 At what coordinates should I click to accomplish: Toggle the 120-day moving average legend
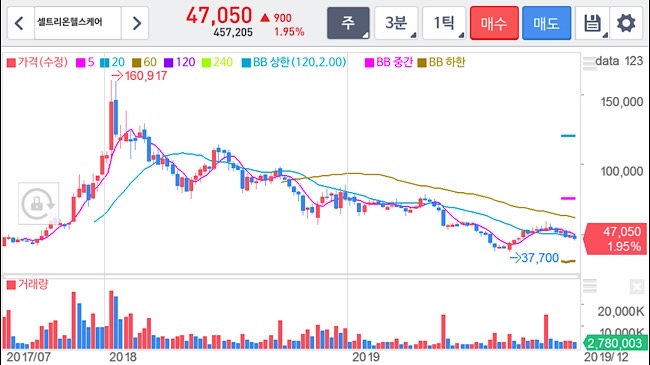tap(179, 62)
